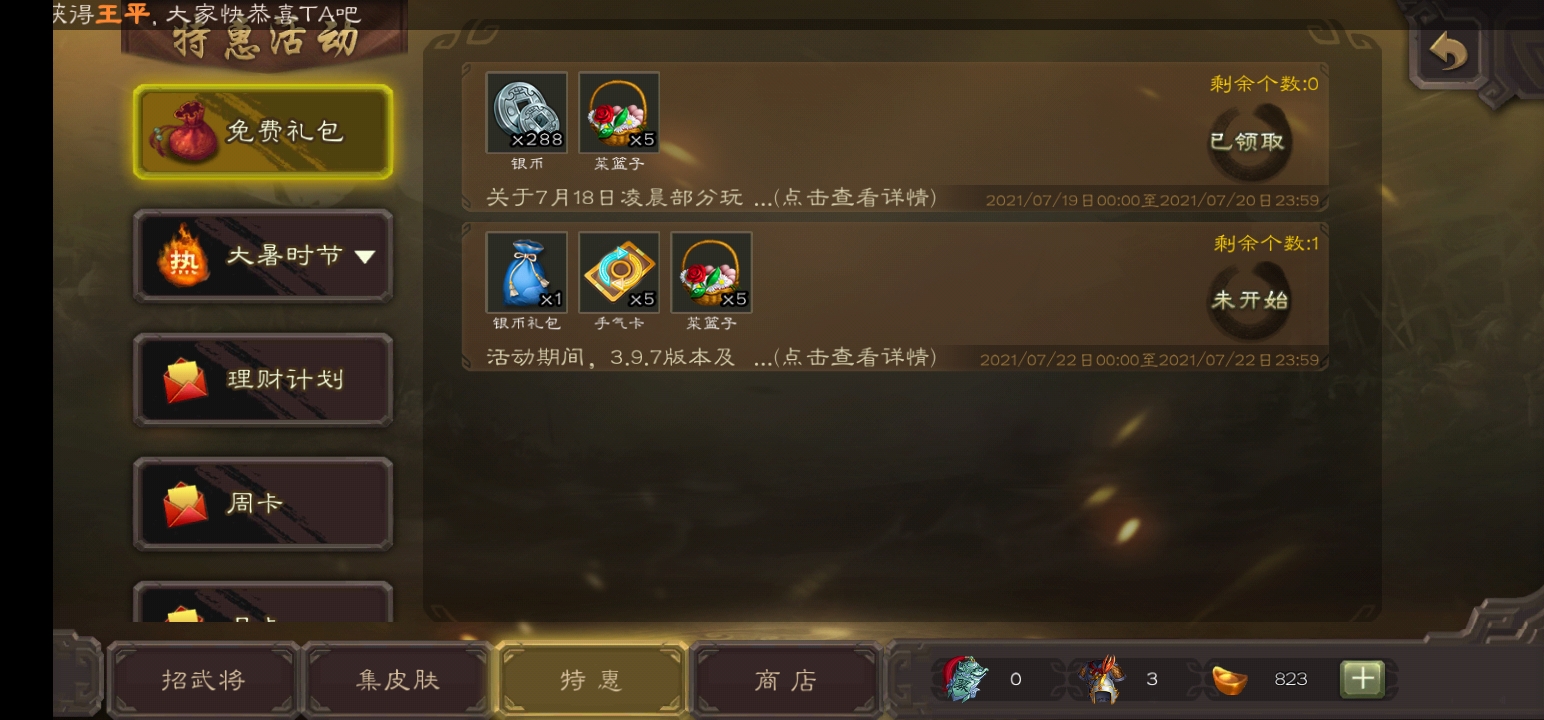Screen dimensions: 1544x720
Task: Expand the 大暑时节 dropdown arrow
Action: pyautogui.click(x=365, y=256)
